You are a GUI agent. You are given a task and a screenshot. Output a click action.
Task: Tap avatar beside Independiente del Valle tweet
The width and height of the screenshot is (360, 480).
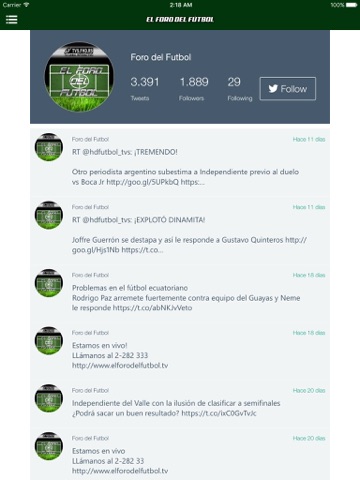[x=49, y=398]
